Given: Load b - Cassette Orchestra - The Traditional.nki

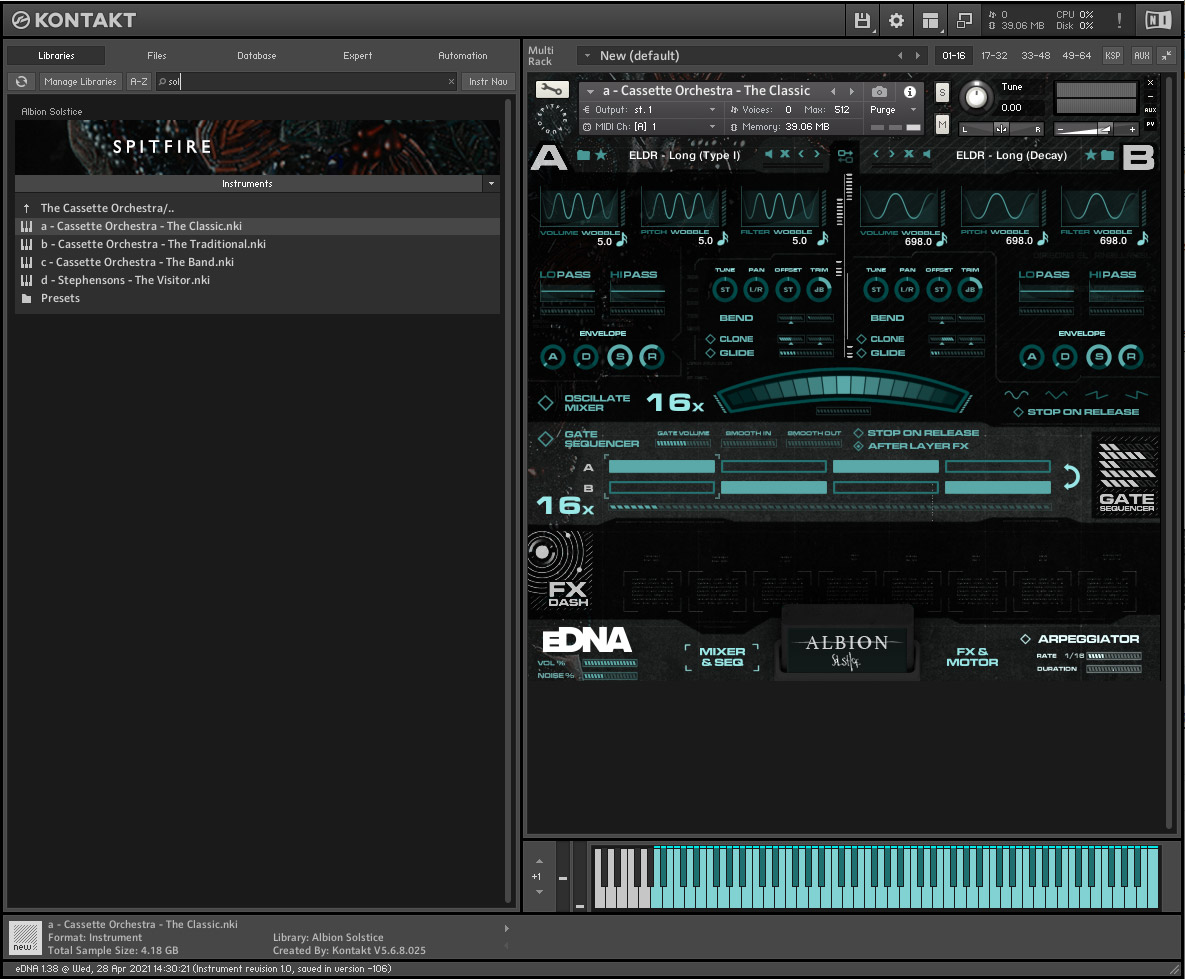Looking at the screenshot, I should coord(155,243).
